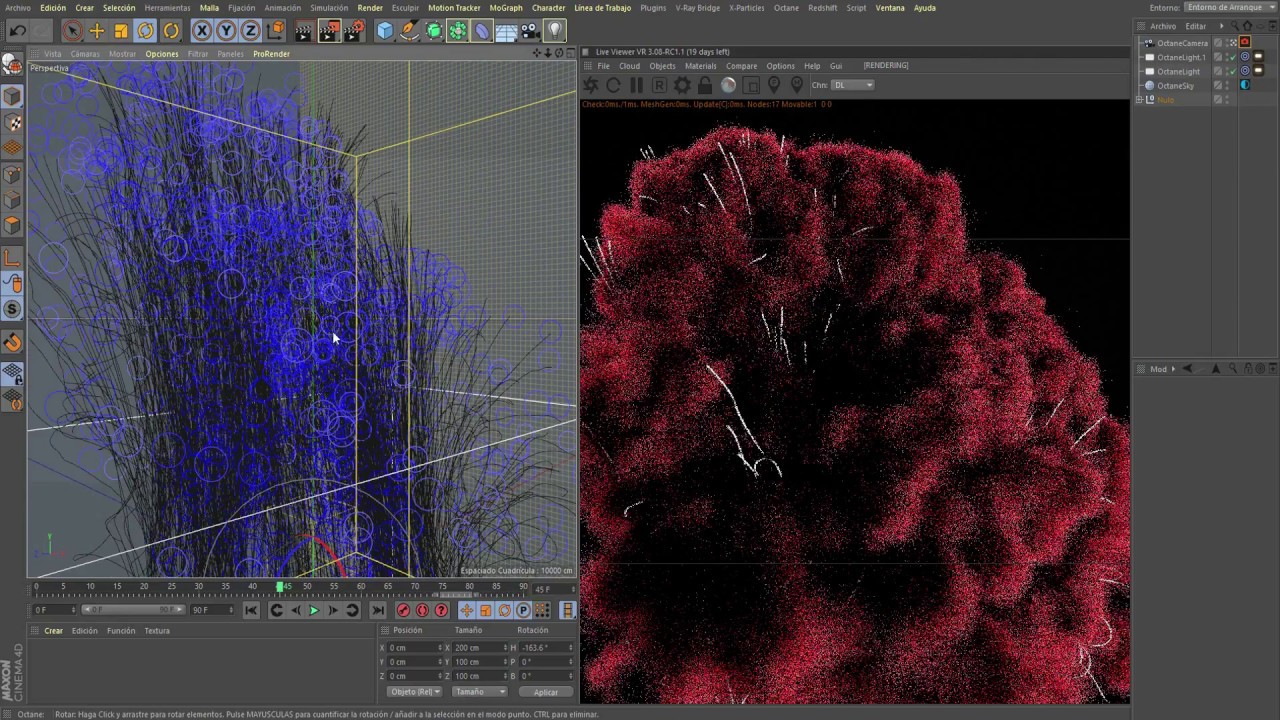
Task: Open the Spline pen tool
Action: (x=409, y=31)
